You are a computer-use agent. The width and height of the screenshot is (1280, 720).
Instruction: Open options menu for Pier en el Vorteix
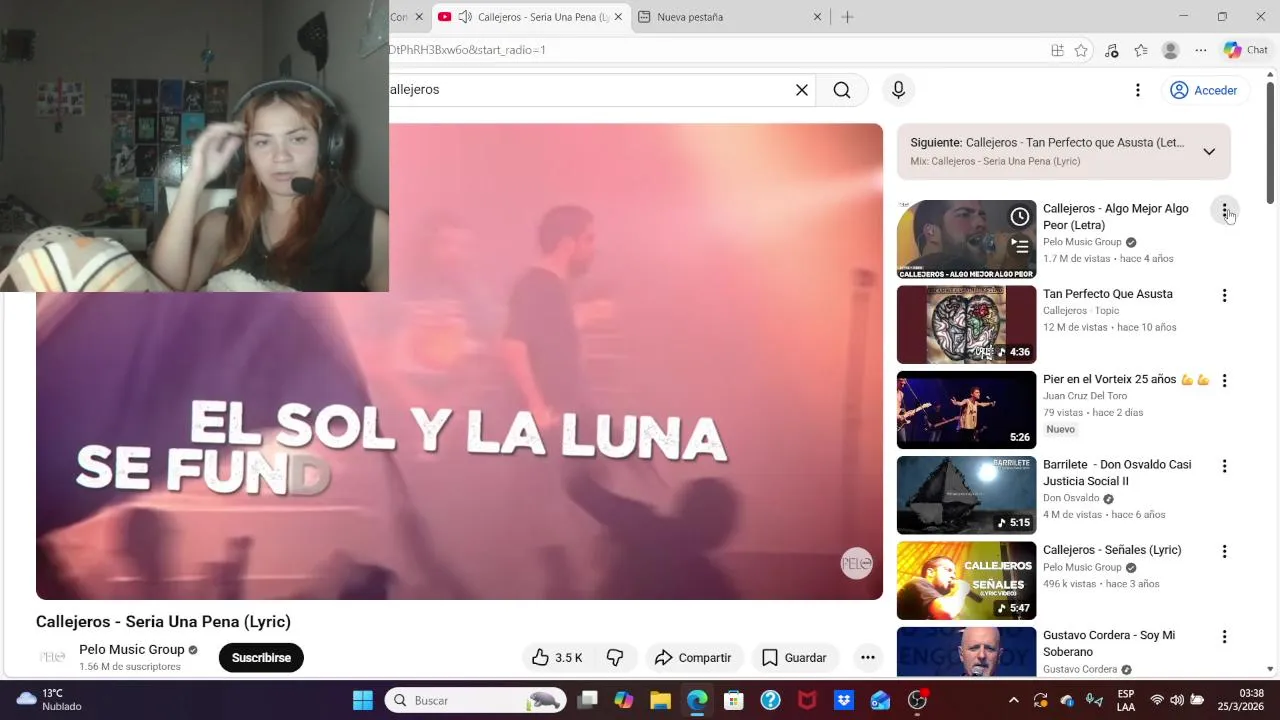pos(1224,380)
